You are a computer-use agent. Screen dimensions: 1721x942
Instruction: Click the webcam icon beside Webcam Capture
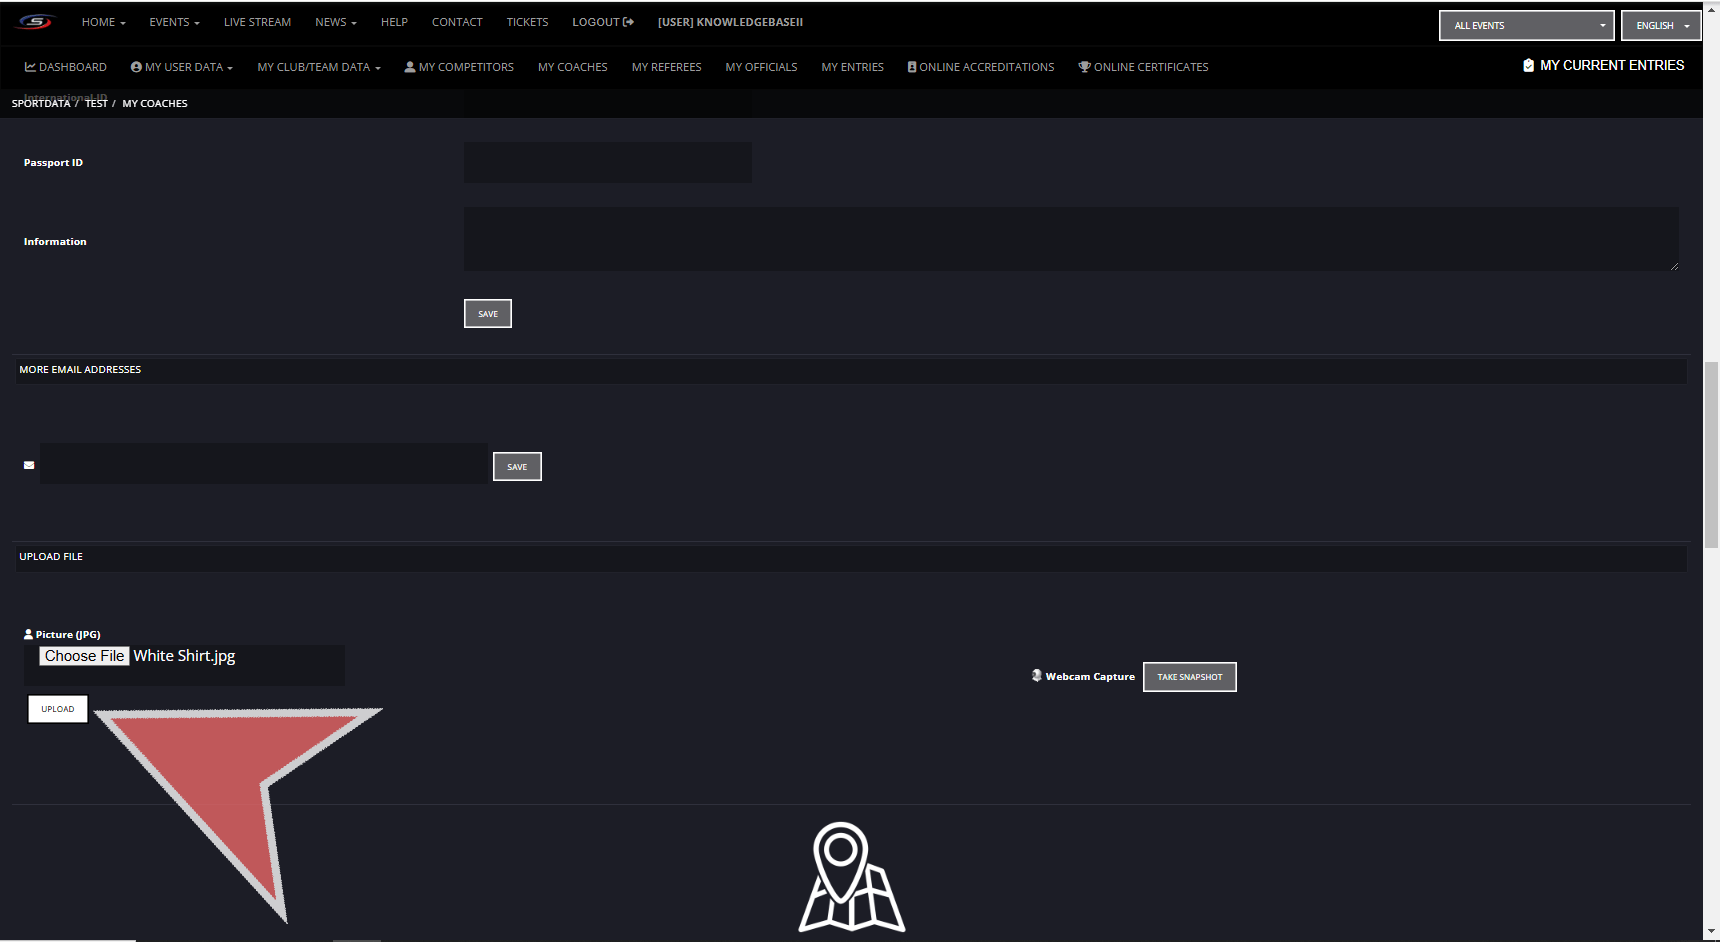(x=1037, y=676)
